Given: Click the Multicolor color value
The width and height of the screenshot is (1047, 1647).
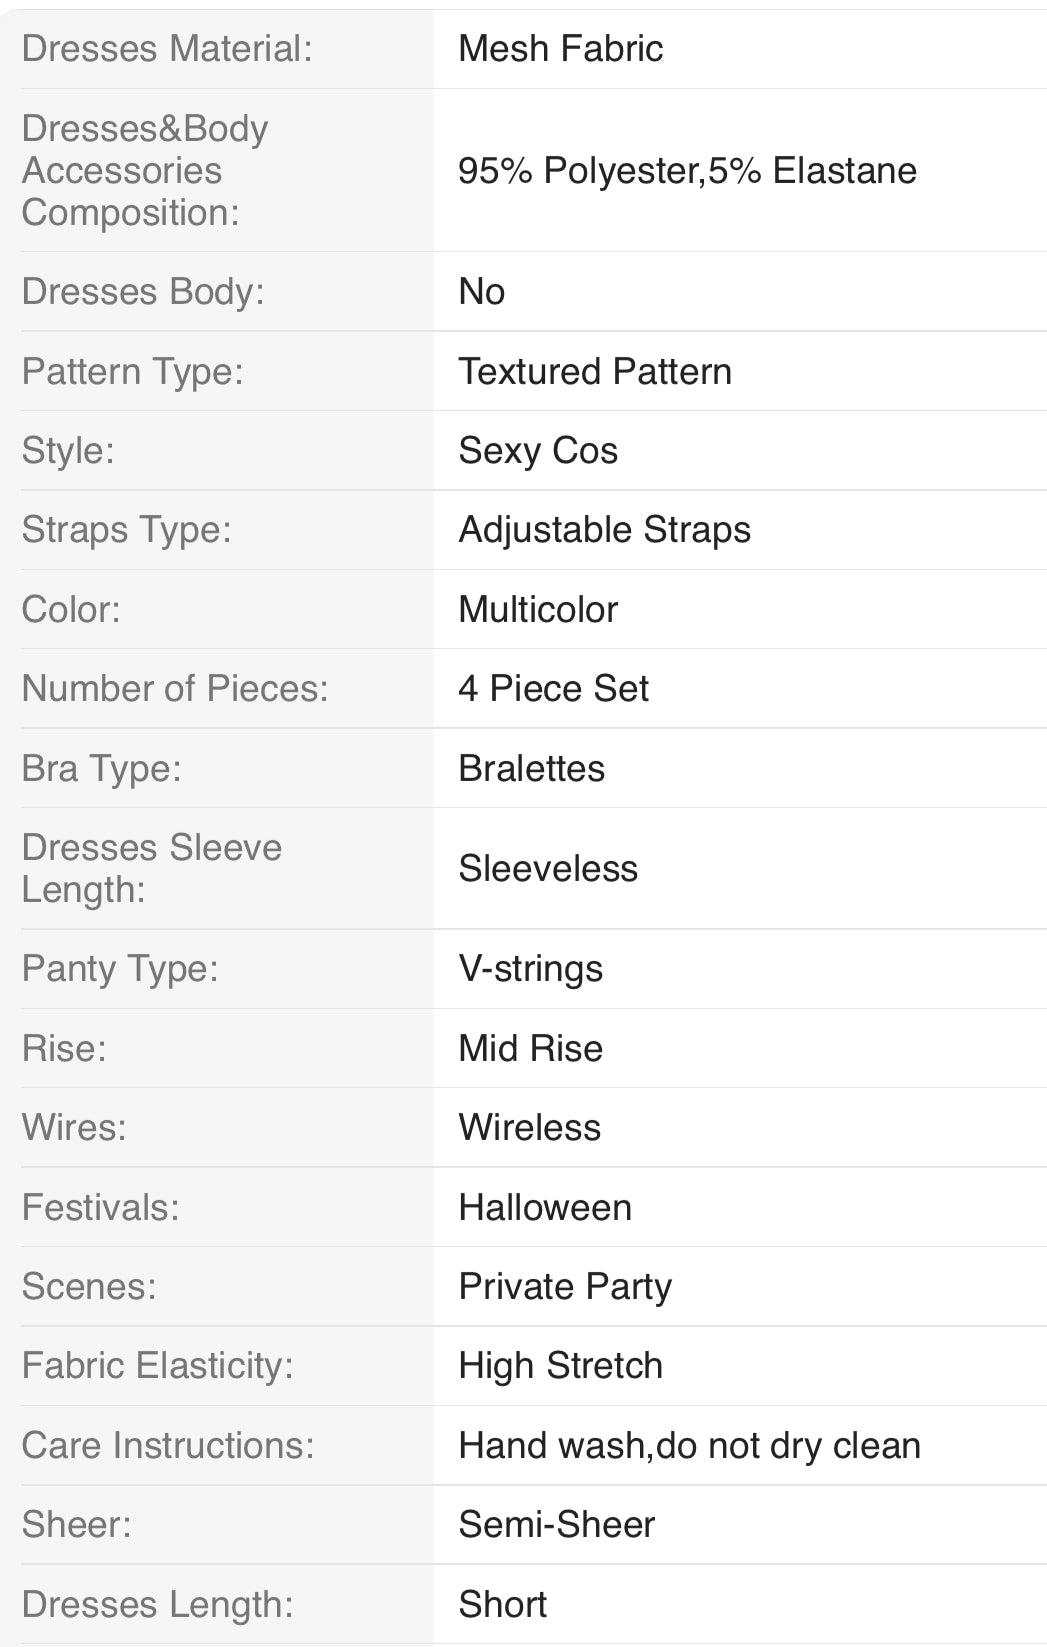Looking at the screenshot, I should [x=537, y=610].
